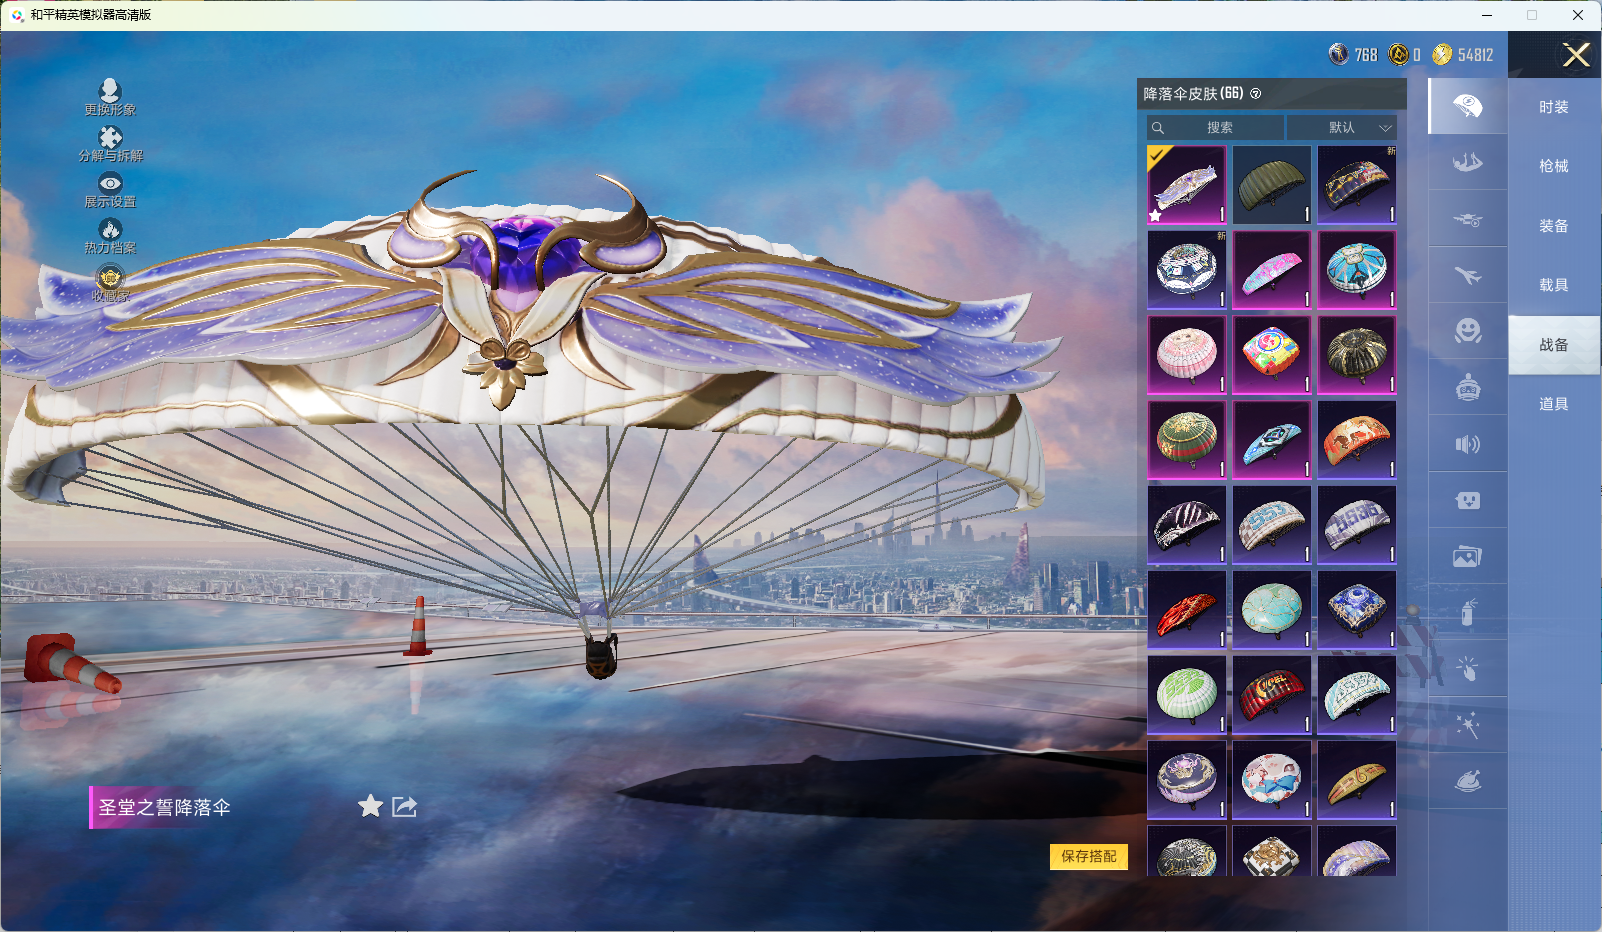Select the blue porcelain square parachute
Image resolution: width=1602 pixels, height=932 pixels.
click(x=1357, y=610)
